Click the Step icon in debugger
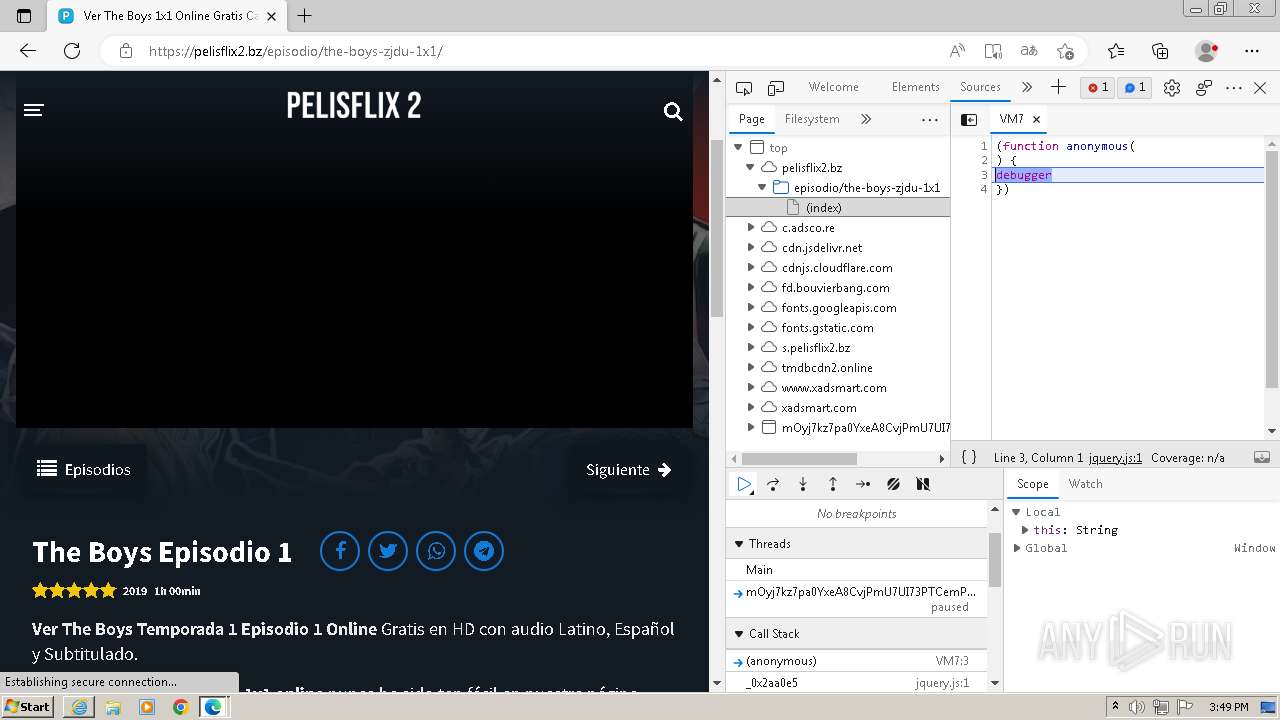 (862, 484)
